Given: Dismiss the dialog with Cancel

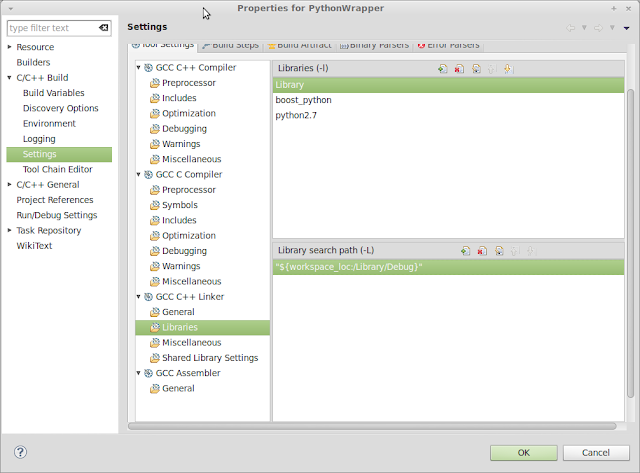Looking at the screenshot, I should [596, 453].
